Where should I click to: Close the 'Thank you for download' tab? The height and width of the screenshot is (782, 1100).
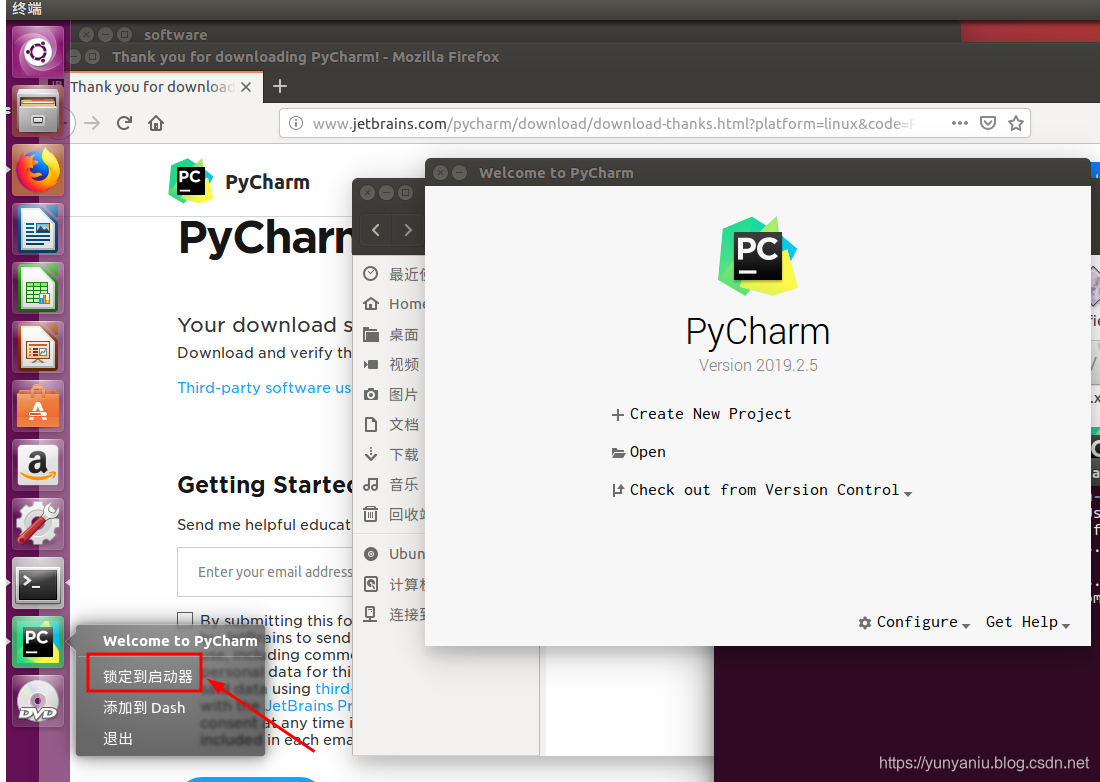246,87
